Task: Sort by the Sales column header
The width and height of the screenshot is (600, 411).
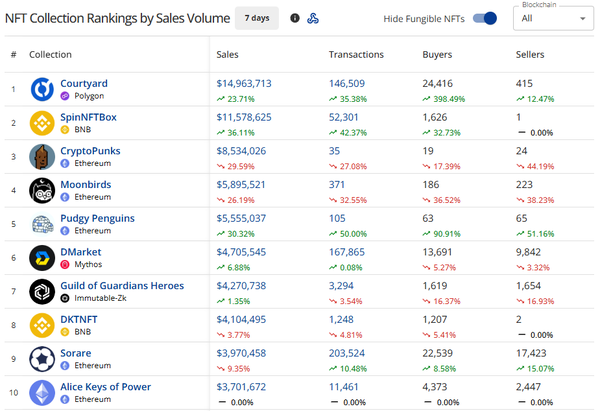Action: [x=227, y=54]
